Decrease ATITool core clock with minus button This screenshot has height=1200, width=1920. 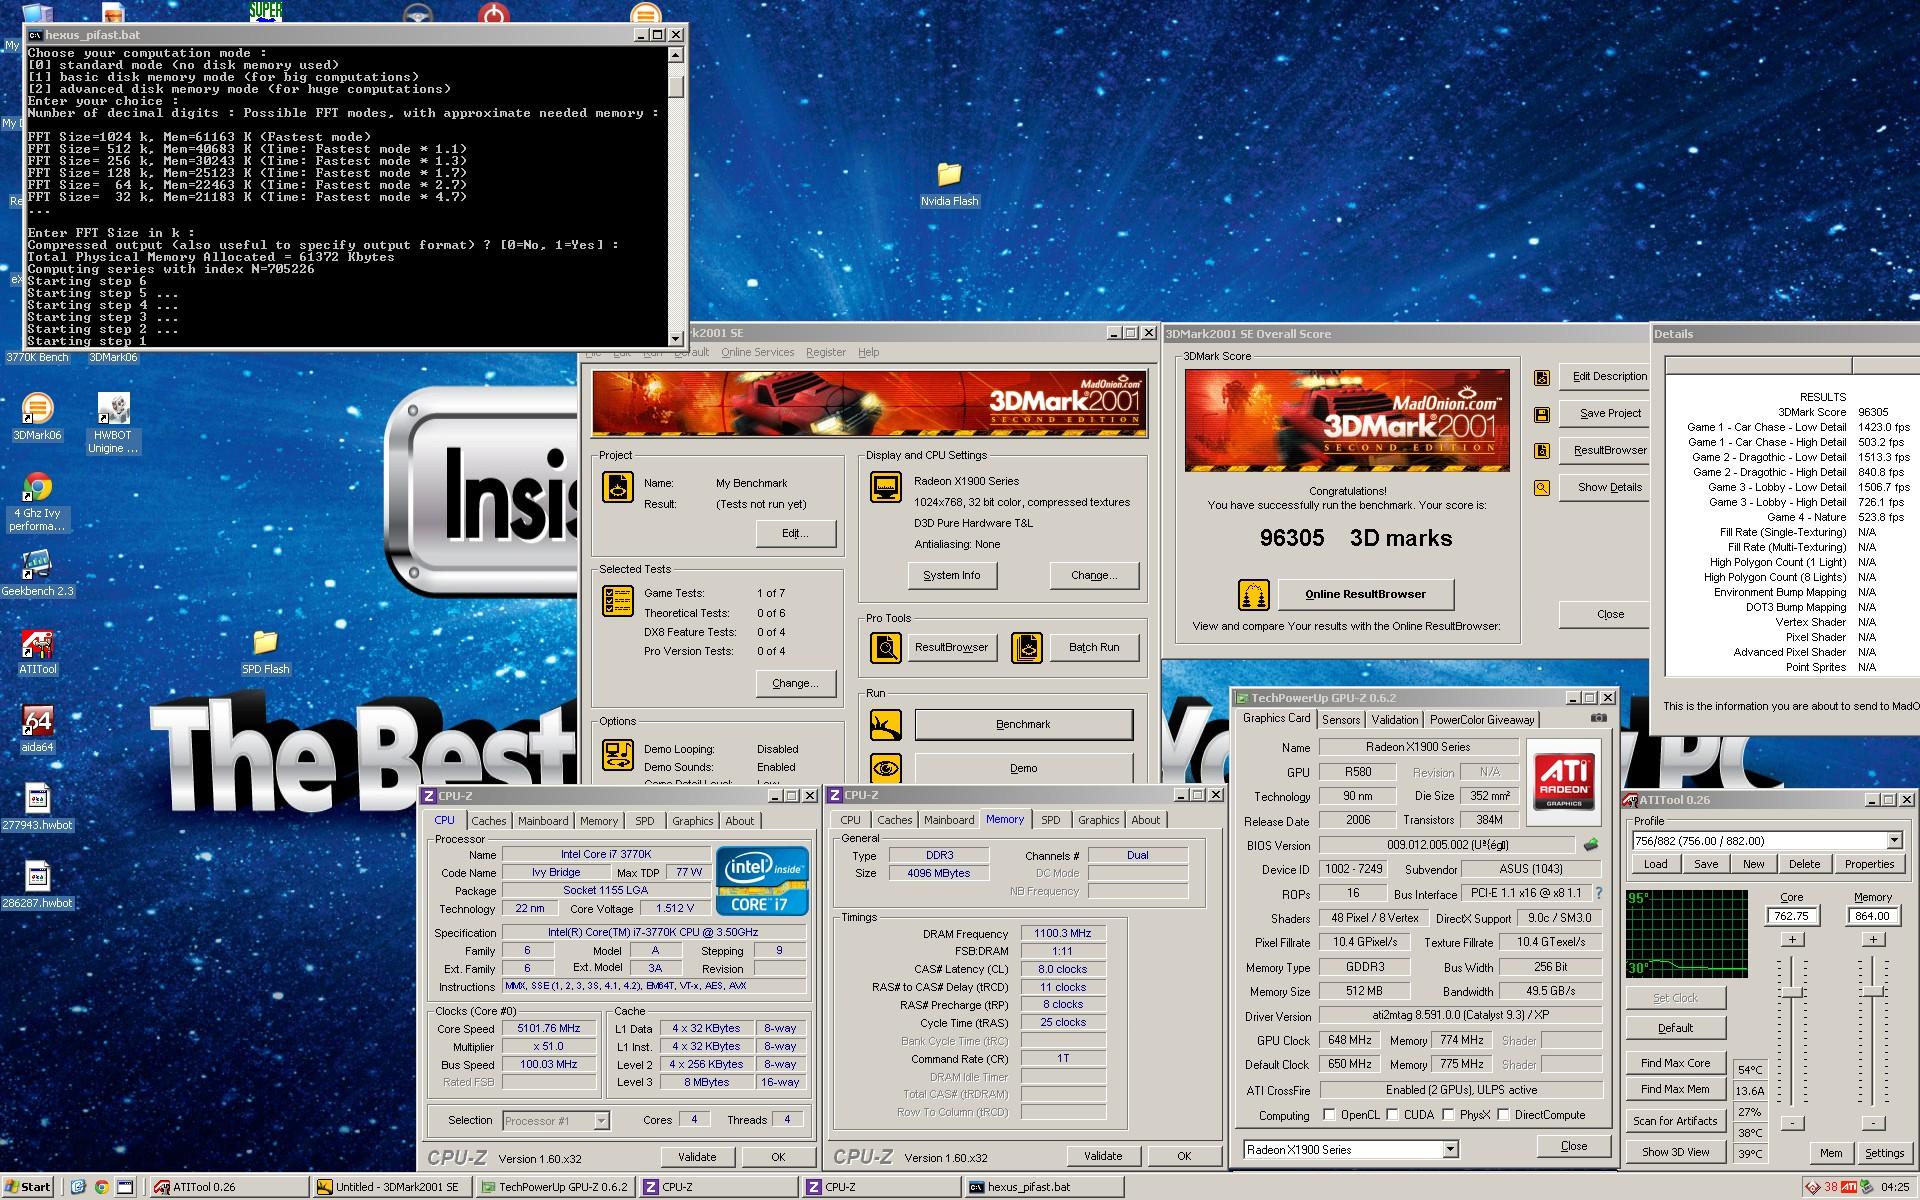click(1792, 1123)
